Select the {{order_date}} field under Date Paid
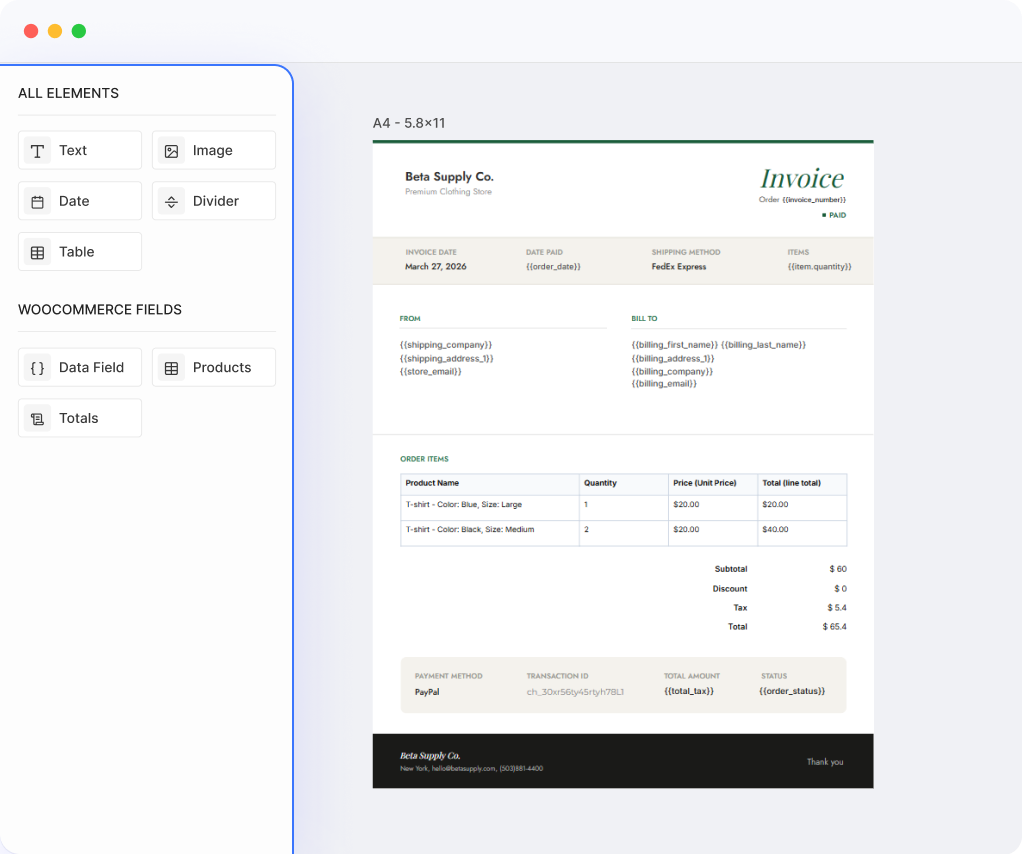Screen dimensions: 1022x854 point(553,267)
